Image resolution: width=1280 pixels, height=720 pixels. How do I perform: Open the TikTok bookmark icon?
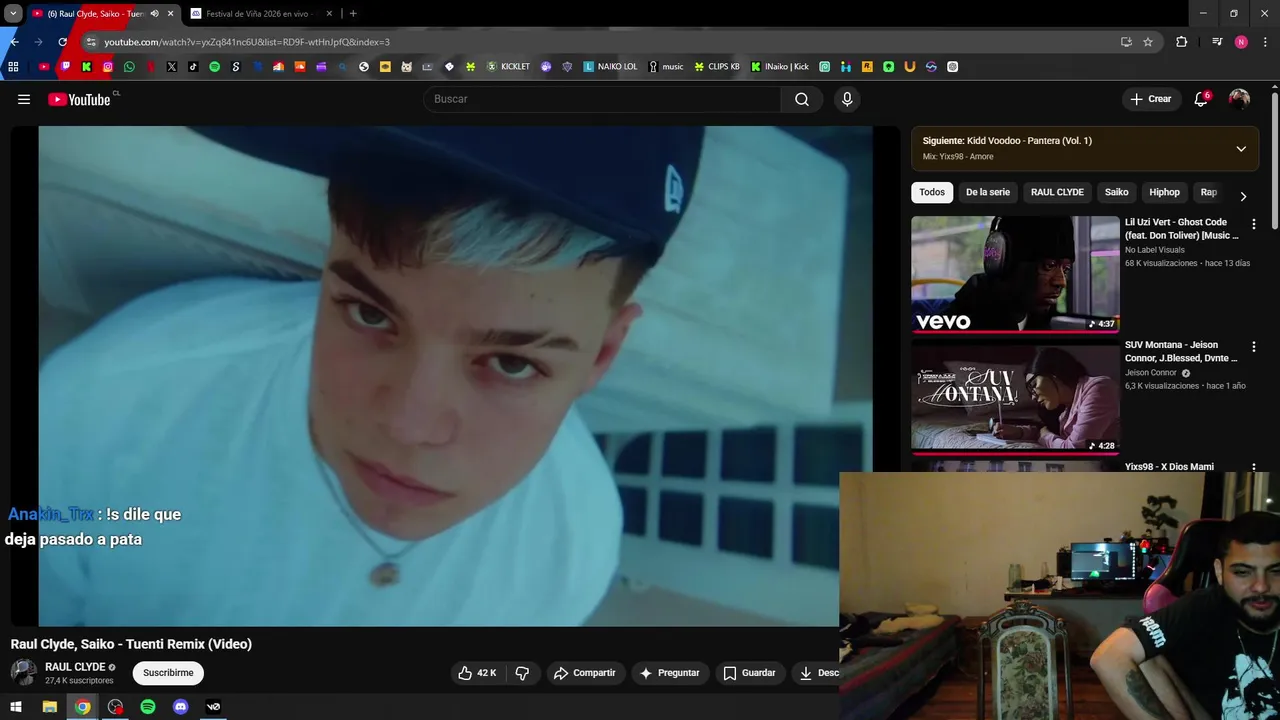tap(193, 67)
